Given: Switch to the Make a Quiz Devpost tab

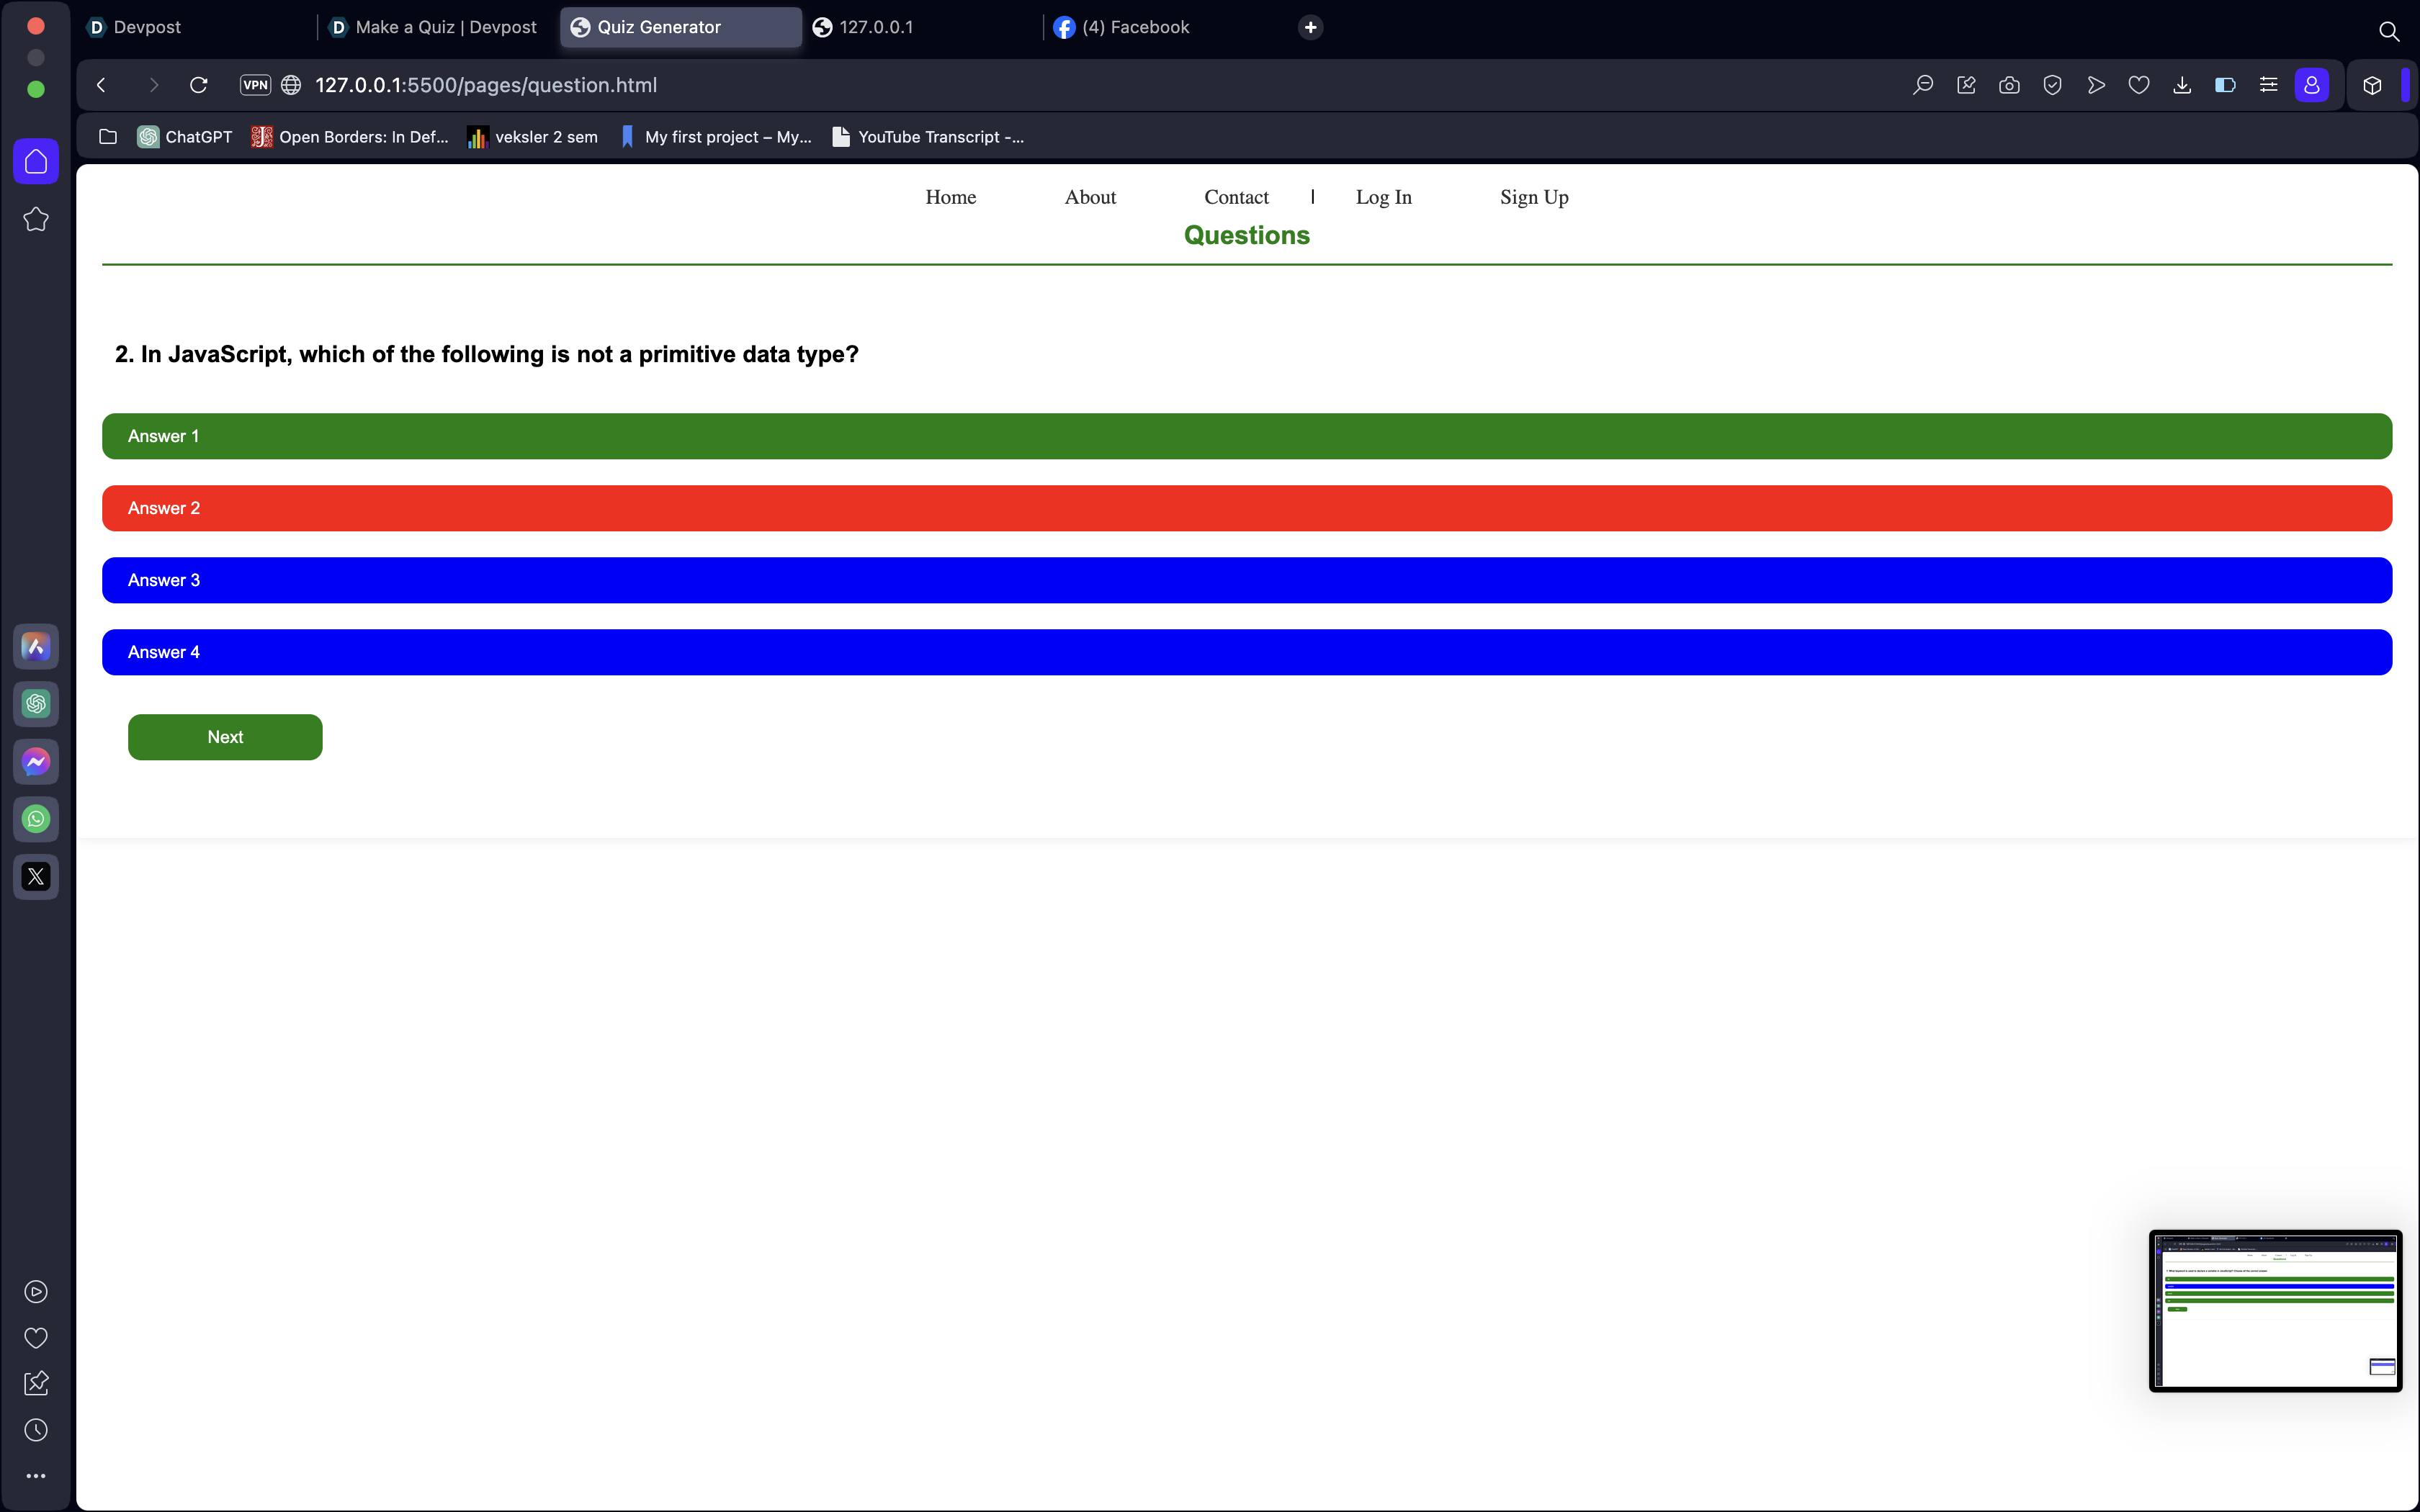Looking at the screenshot, I should (x=445, y=27).
